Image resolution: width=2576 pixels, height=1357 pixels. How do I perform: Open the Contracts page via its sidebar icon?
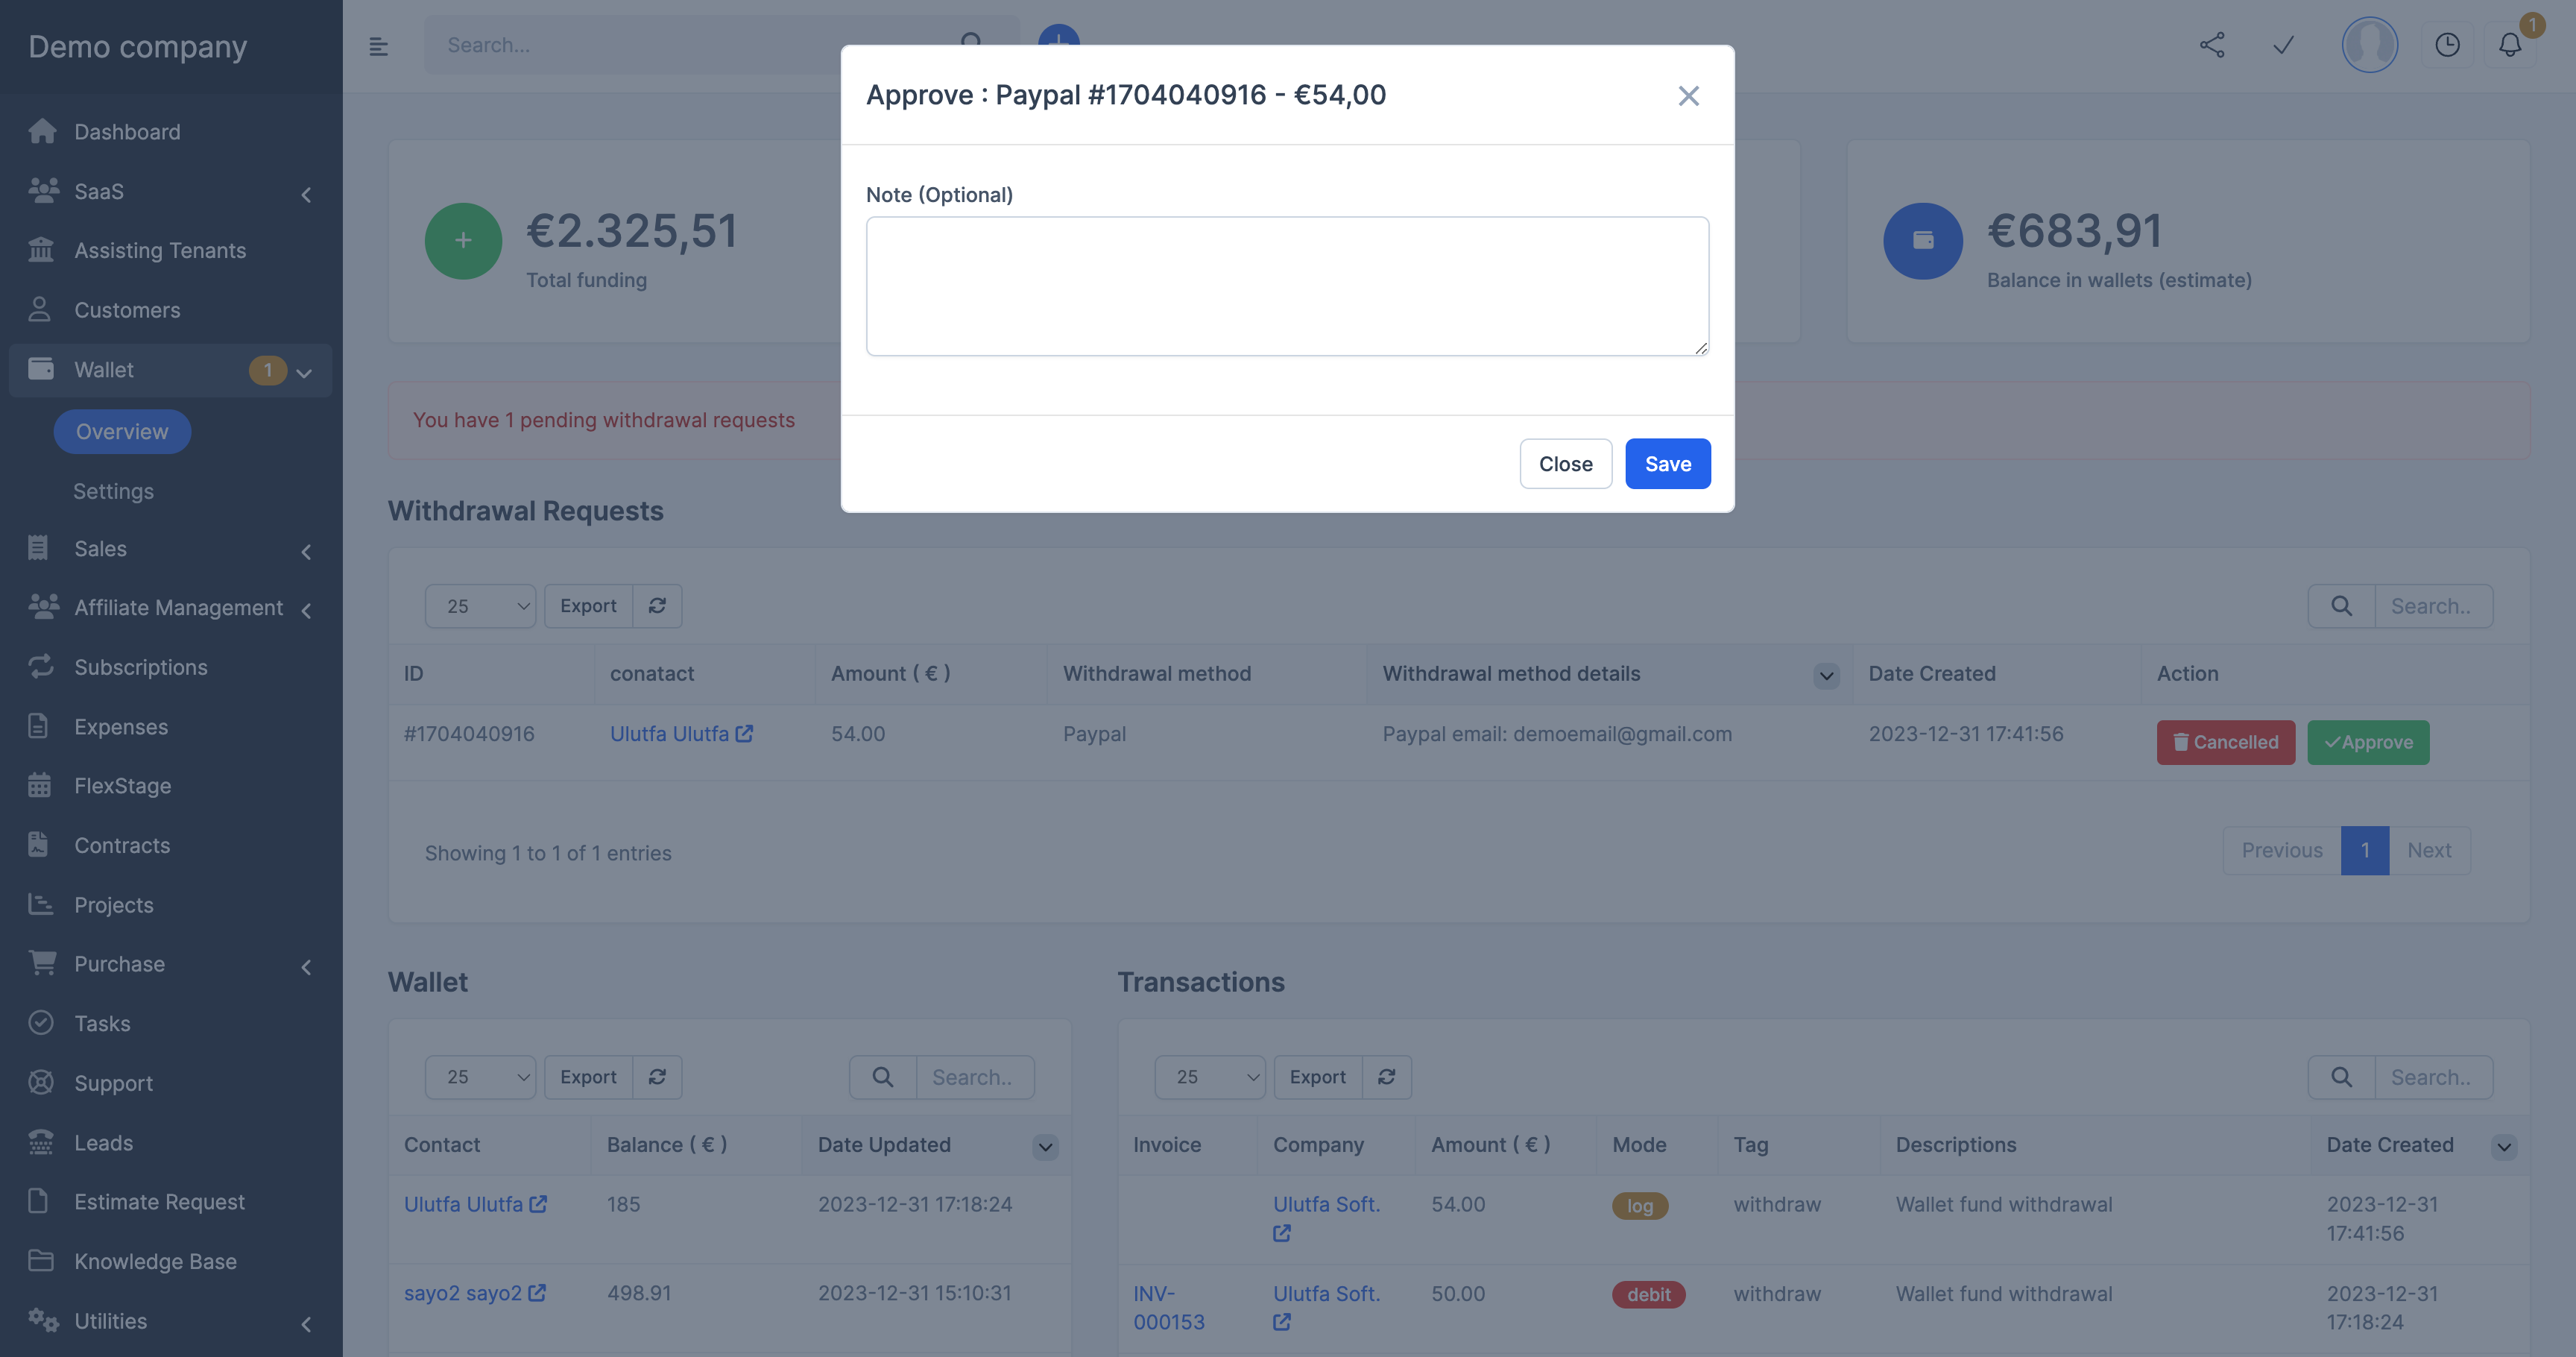(x=40, y=845)
